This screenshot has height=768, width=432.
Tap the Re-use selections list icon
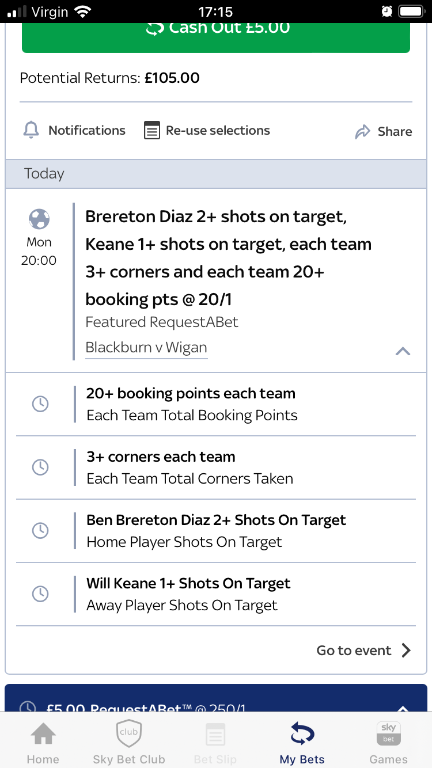152,130
